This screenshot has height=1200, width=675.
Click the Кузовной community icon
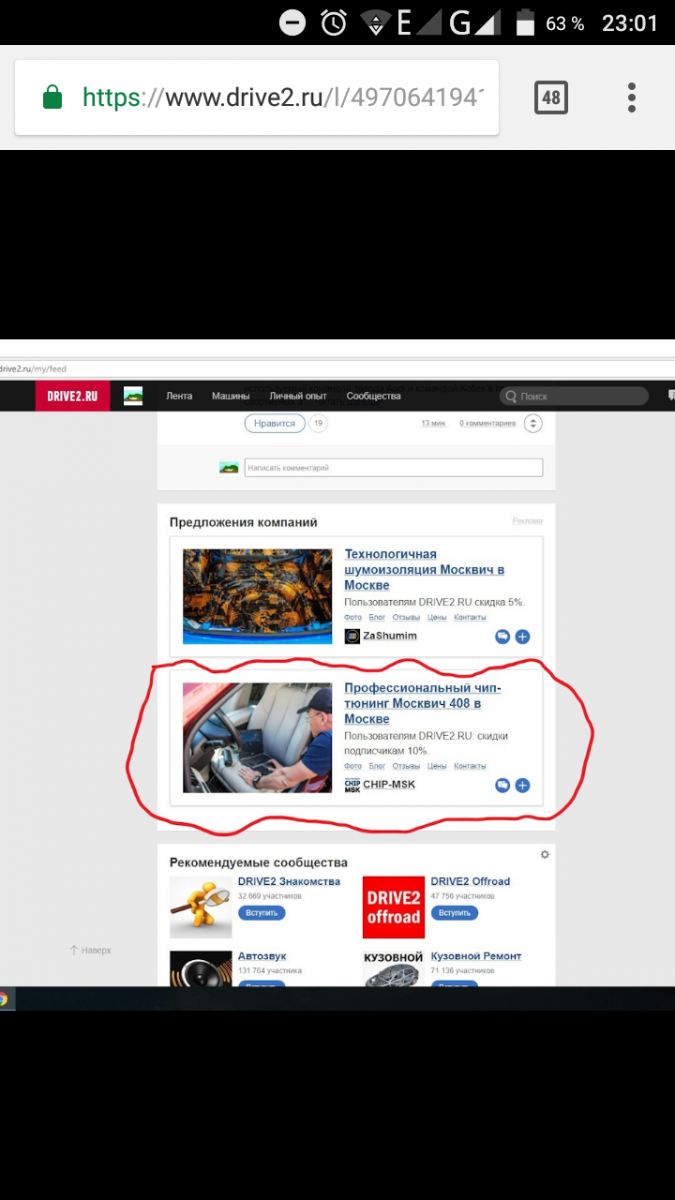click(393, 968)
